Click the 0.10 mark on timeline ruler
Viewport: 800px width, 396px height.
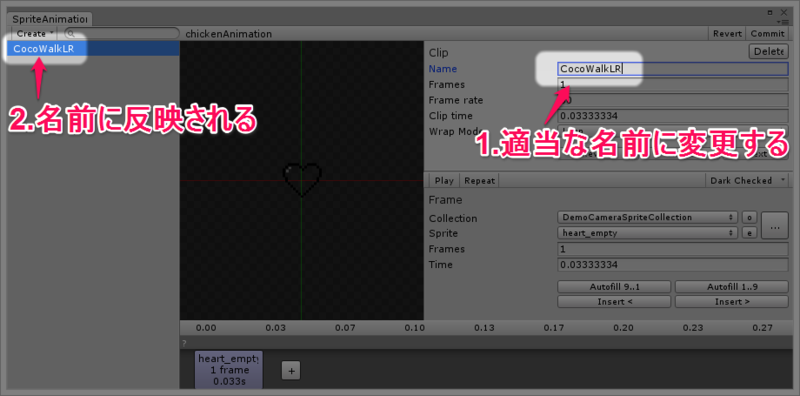tap(414, 328)
